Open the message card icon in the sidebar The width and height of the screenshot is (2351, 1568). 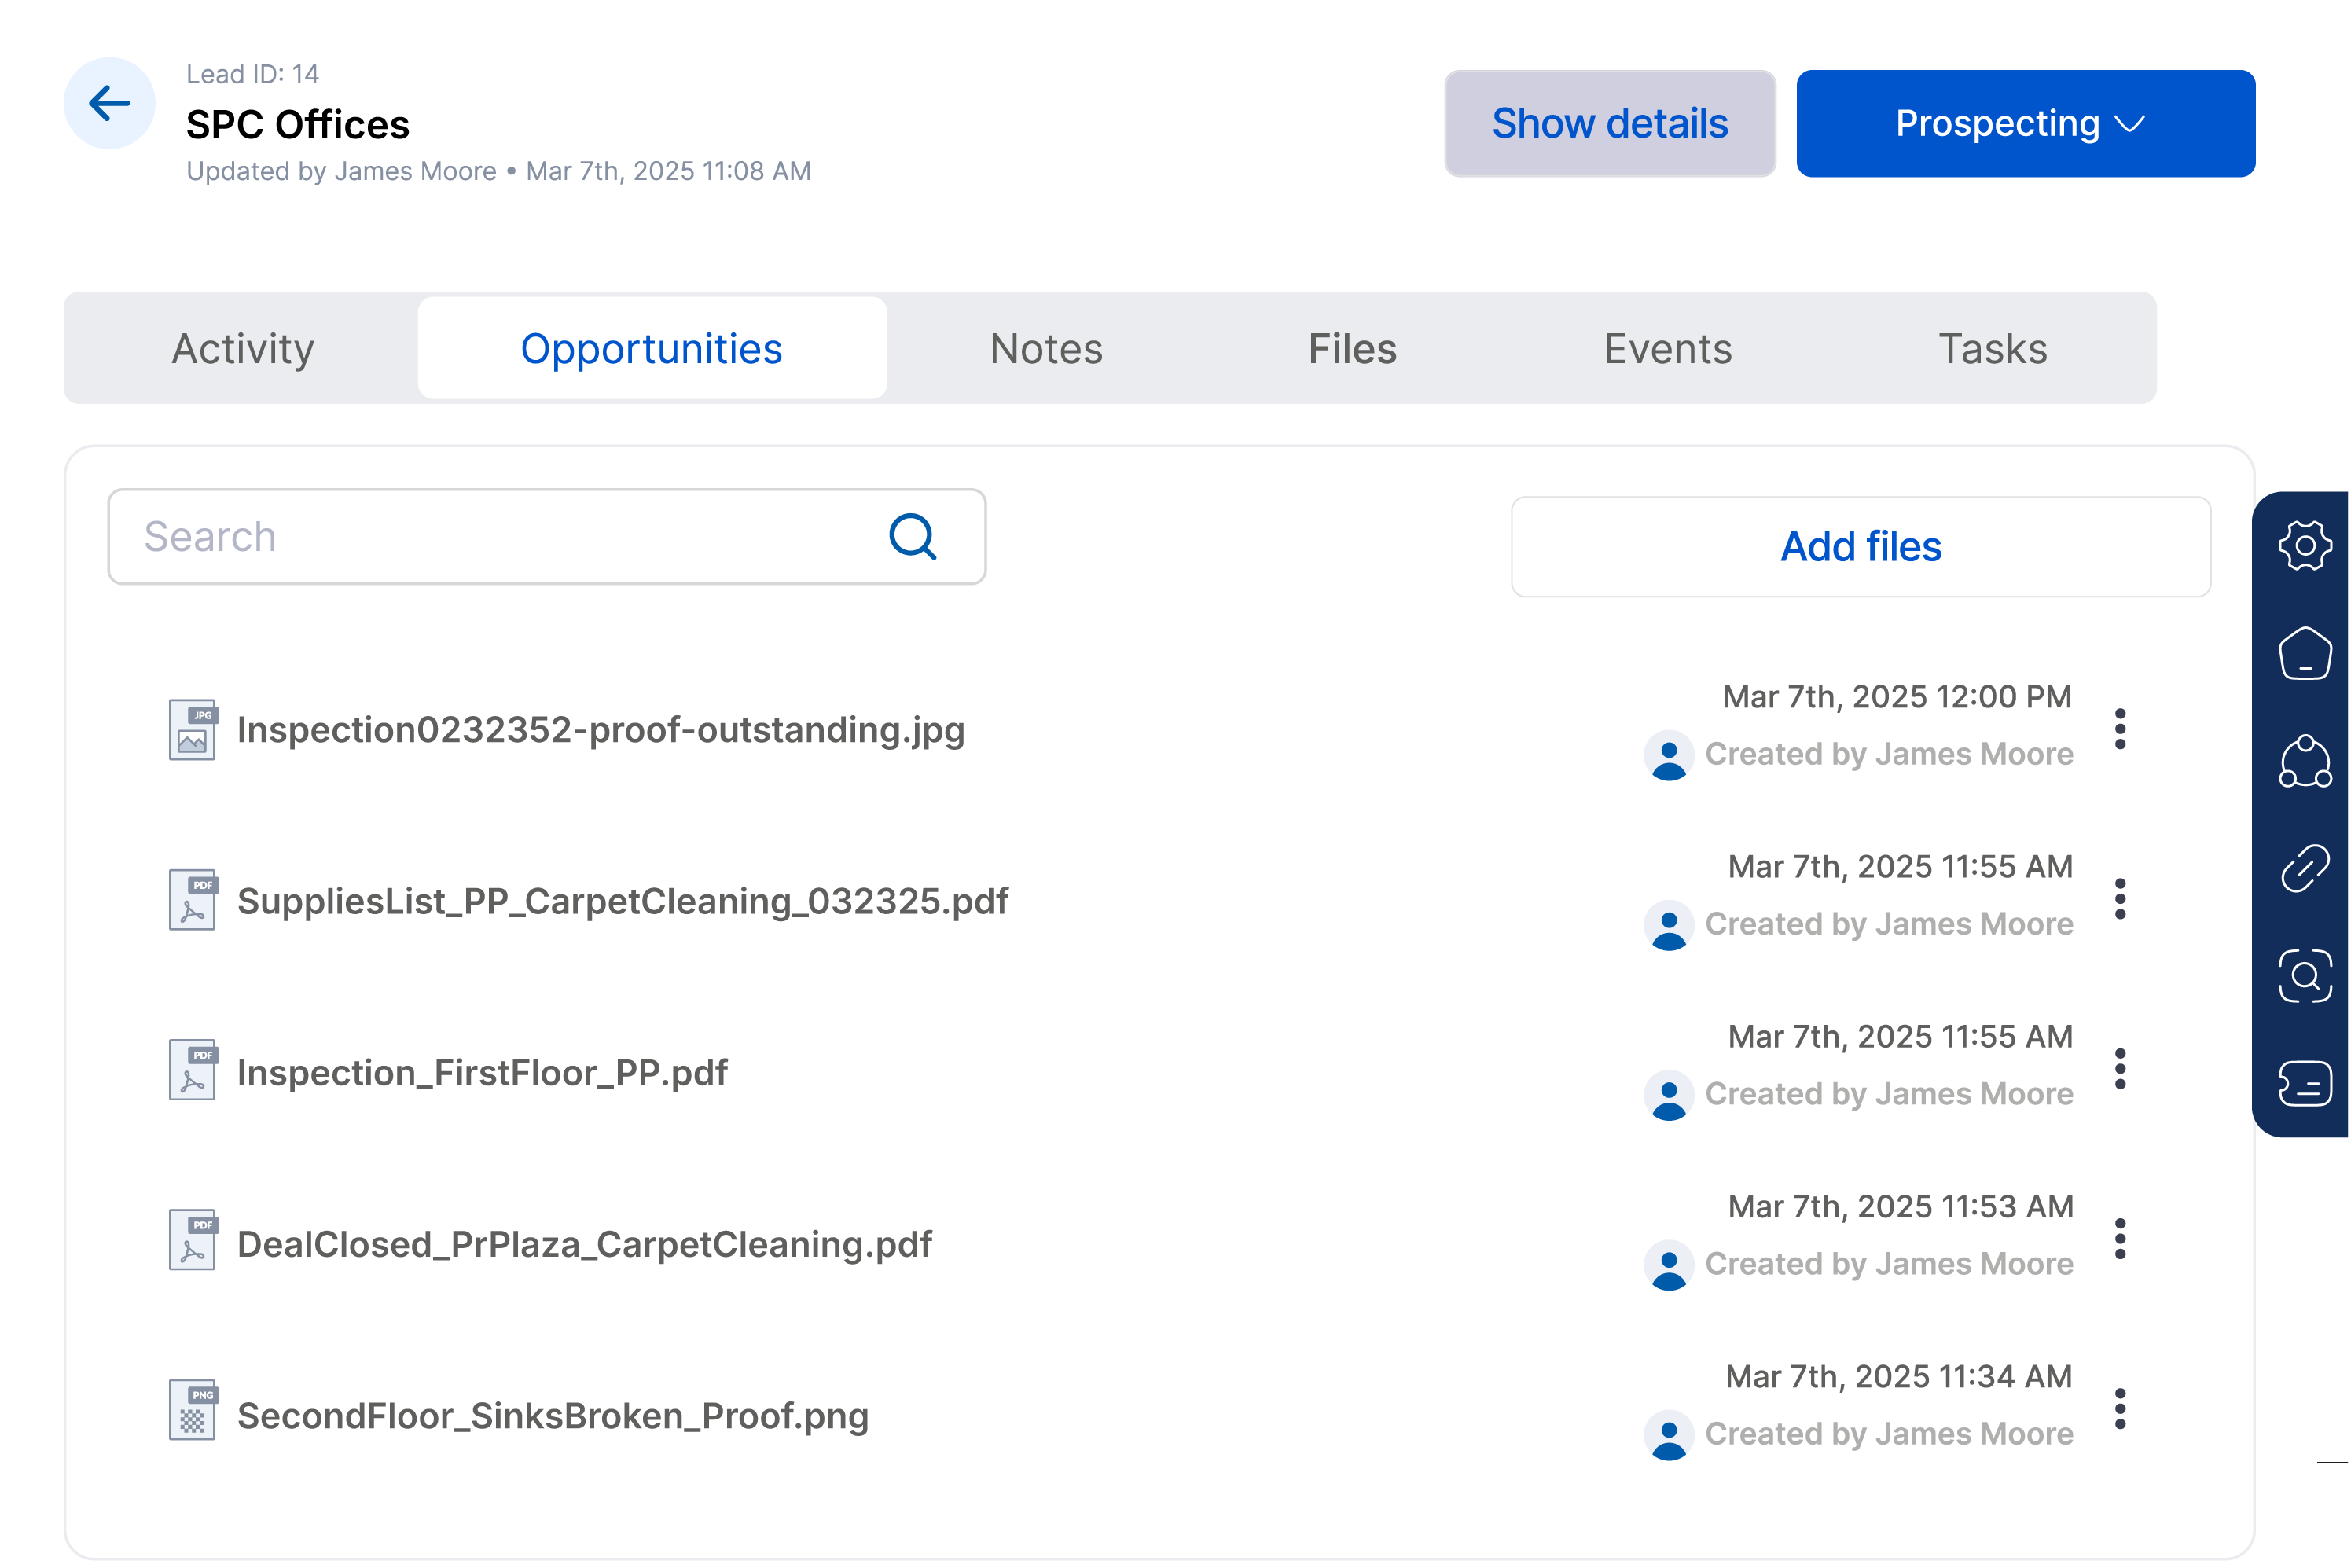click(2304, 1084)
